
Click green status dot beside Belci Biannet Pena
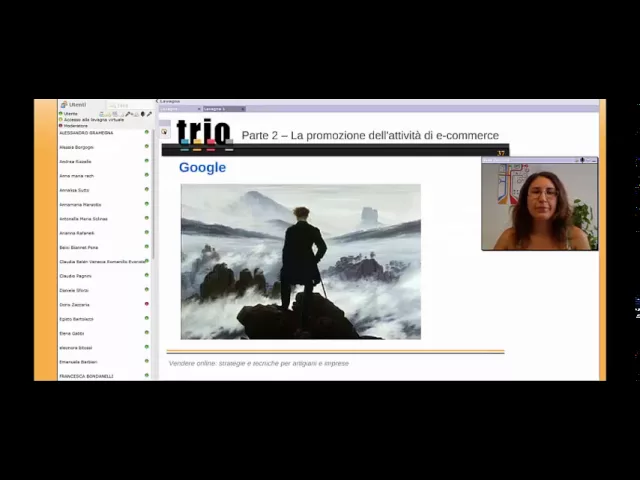pyautogui.click(x=147, y=247)
